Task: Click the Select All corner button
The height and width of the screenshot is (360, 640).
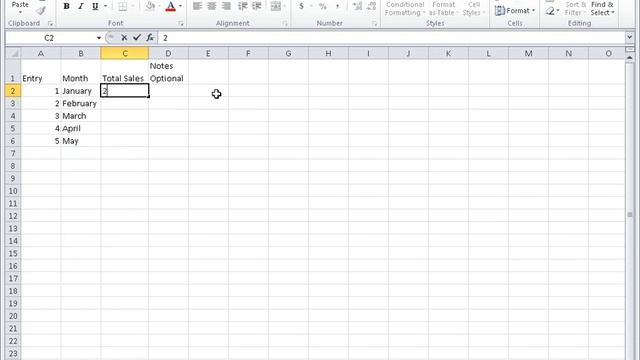Action: click(x=13, y=53)
